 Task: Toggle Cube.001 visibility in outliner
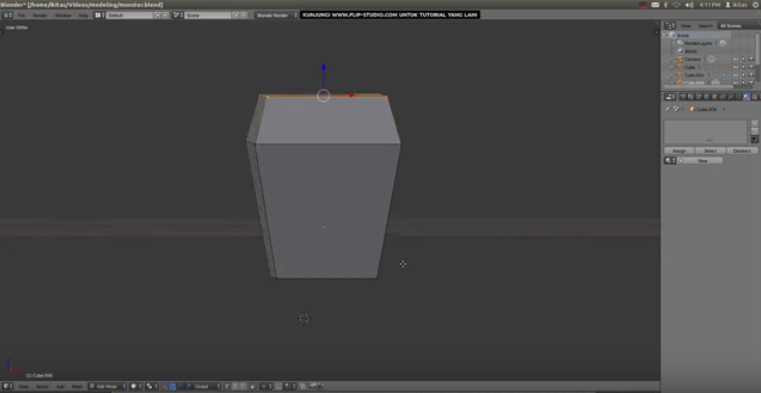pos(736,75)
